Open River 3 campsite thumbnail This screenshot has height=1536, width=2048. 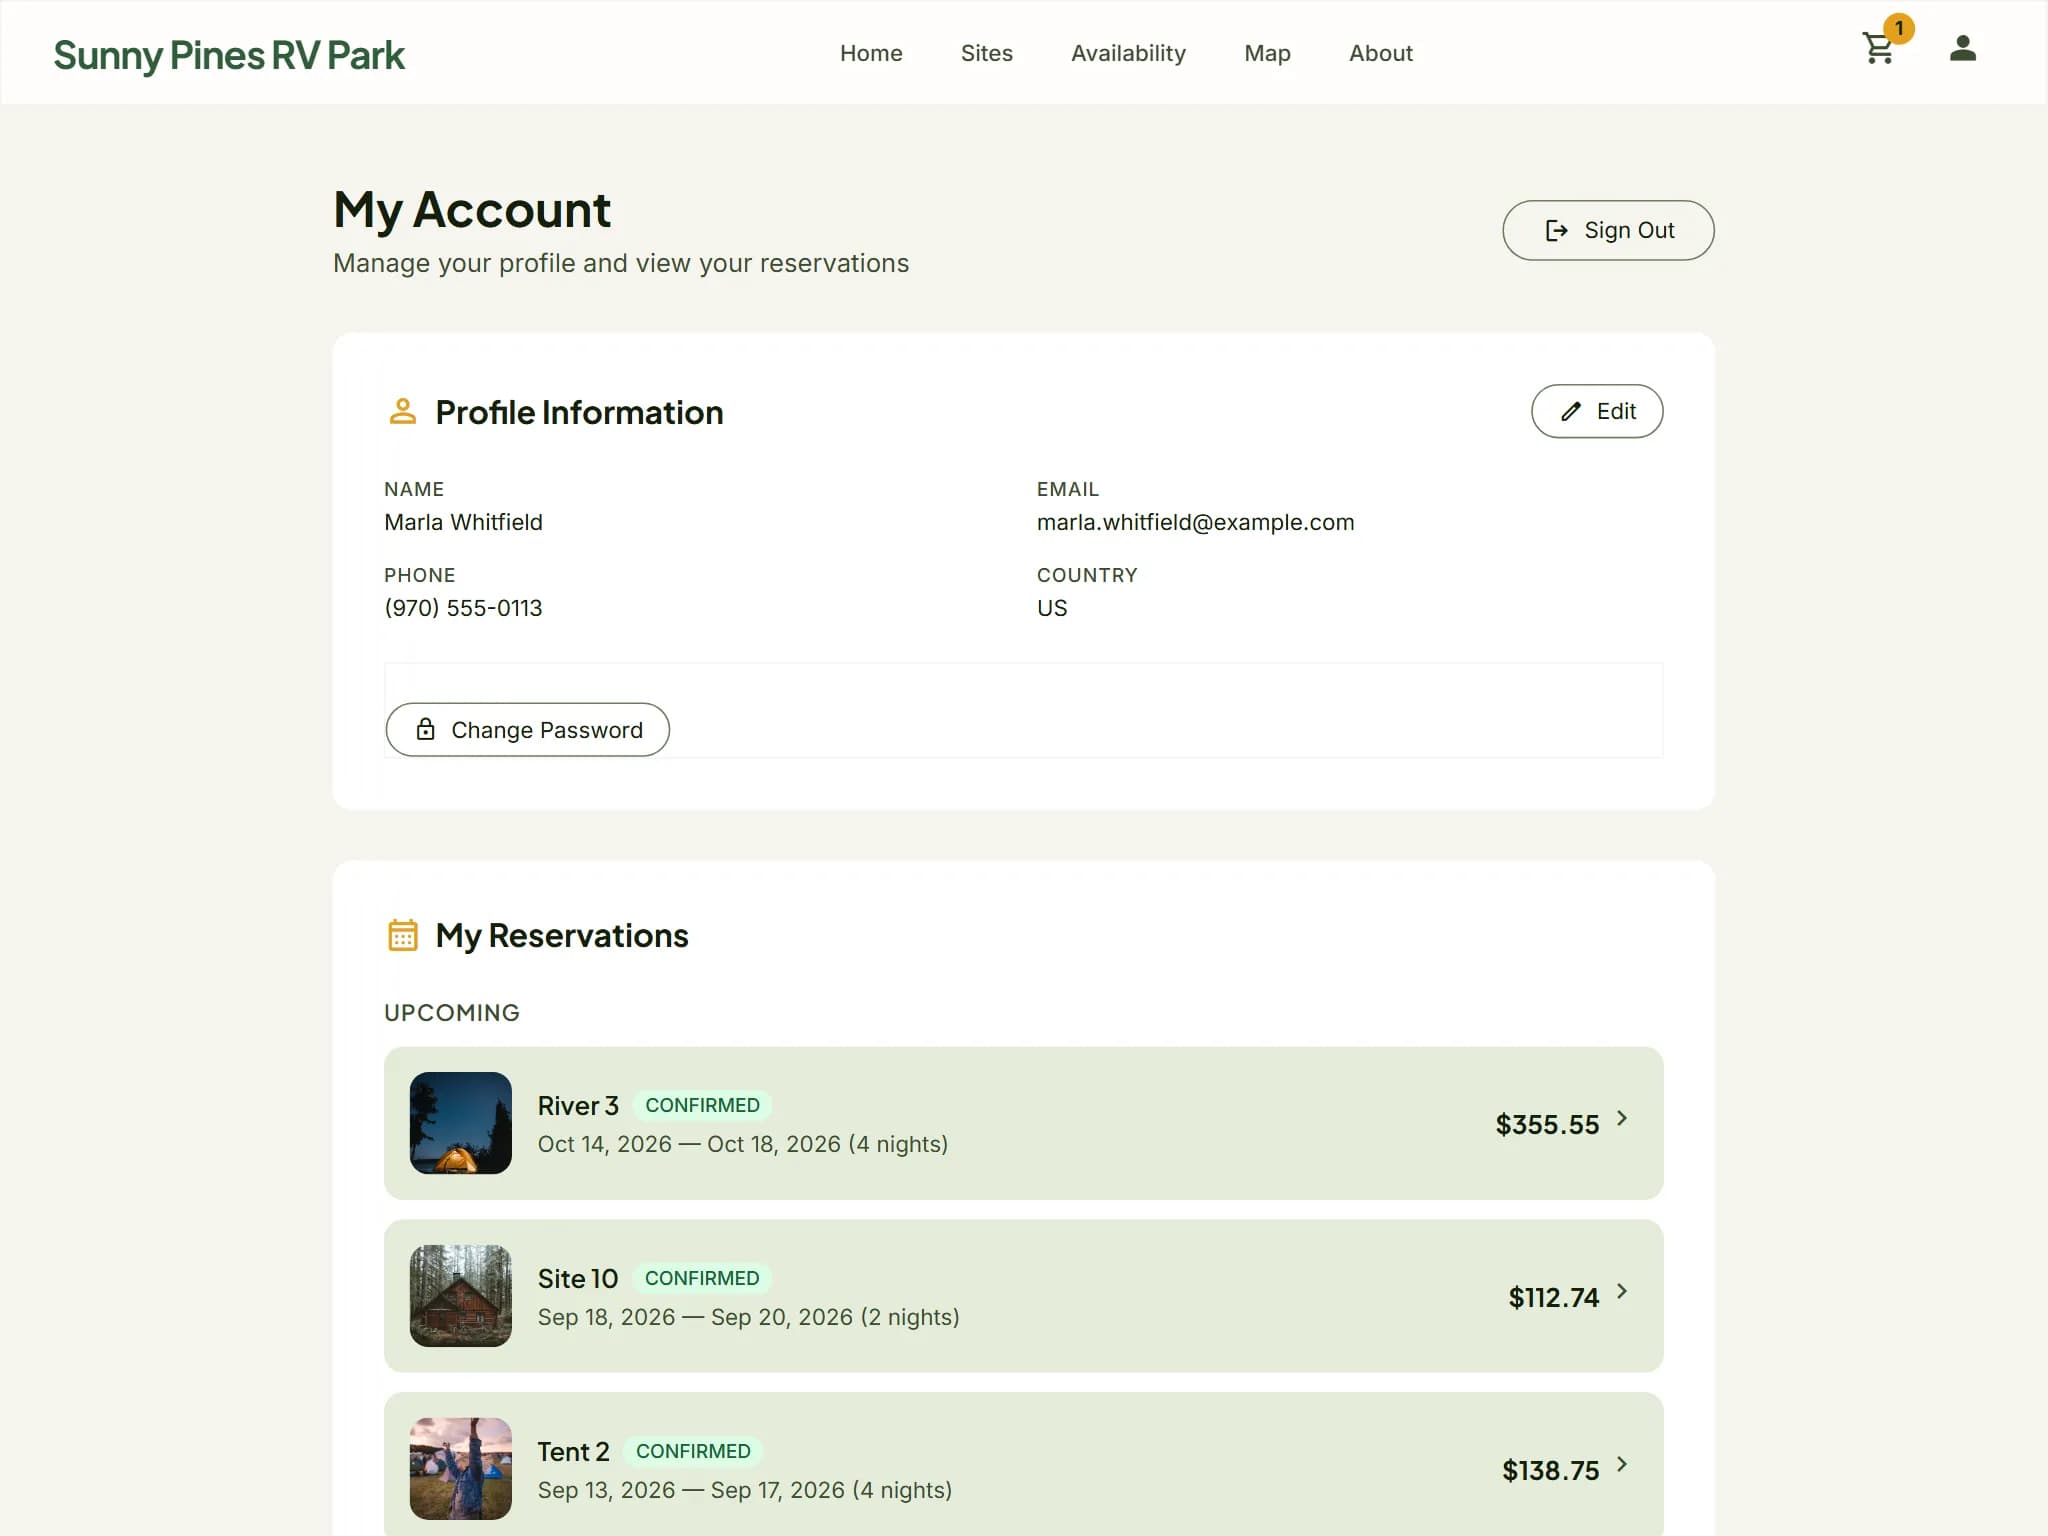click(x=460, y=1123)
